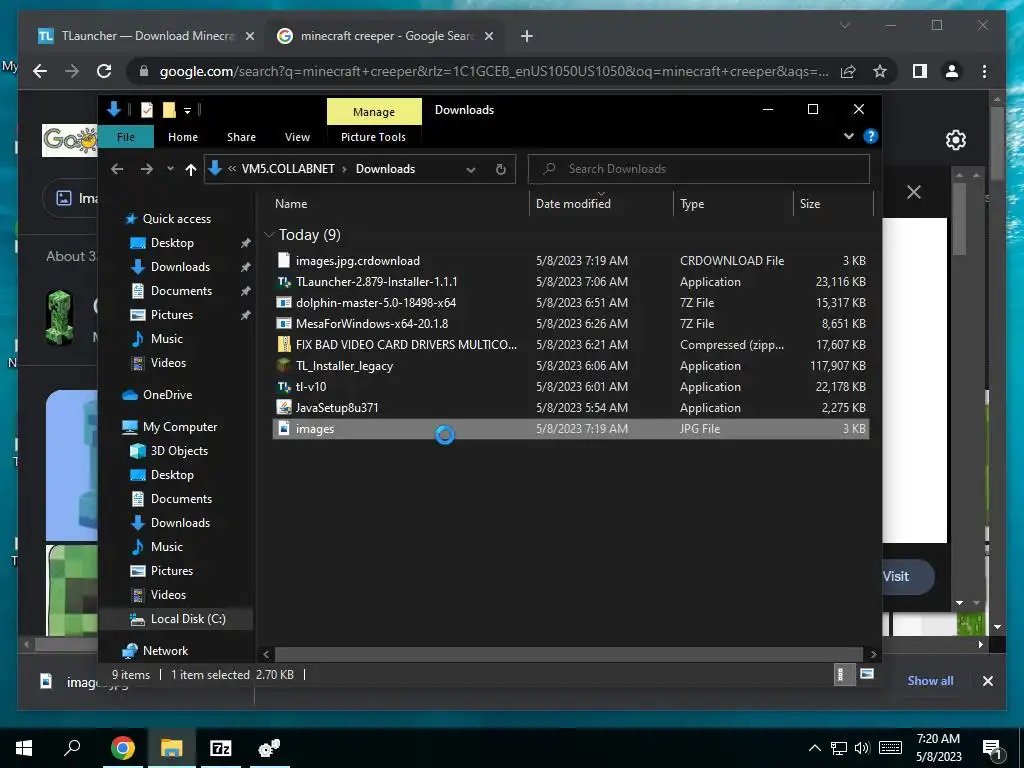Click Properties icon in quick access toolbar

(x=147, y=110)
